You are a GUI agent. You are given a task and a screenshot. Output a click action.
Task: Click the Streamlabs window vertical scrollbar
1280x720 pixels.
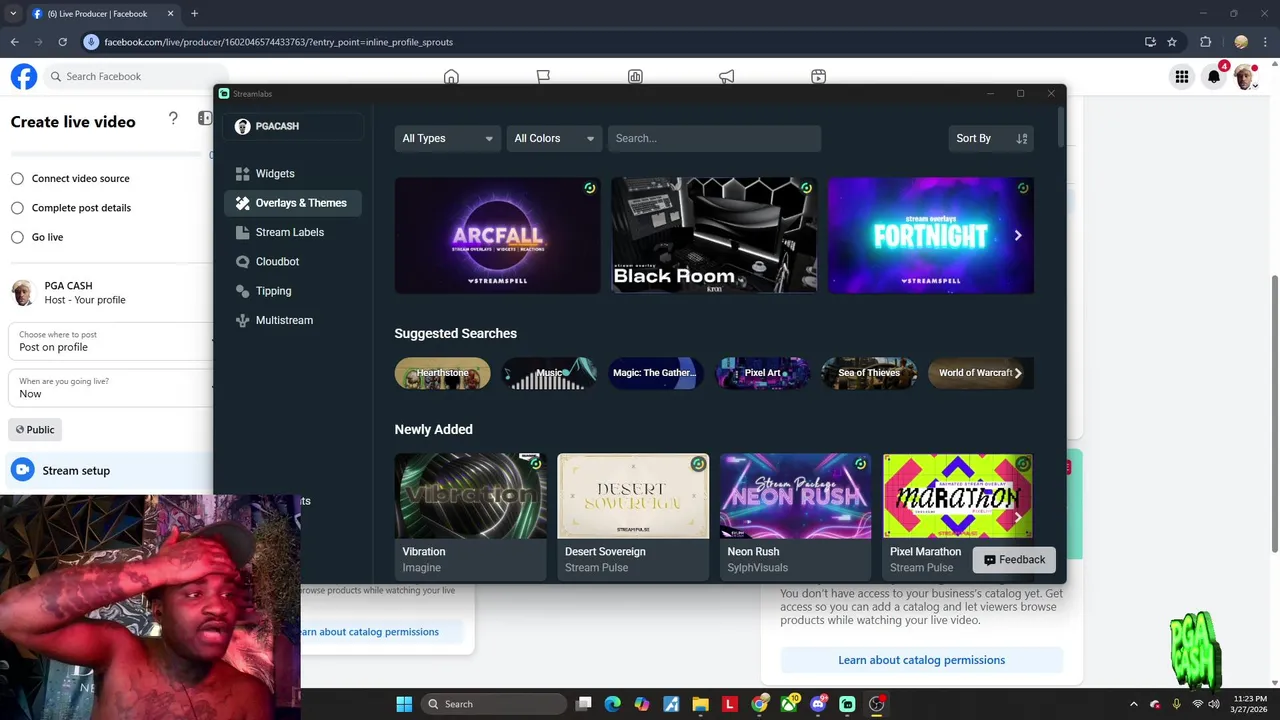click(1060, 128)
